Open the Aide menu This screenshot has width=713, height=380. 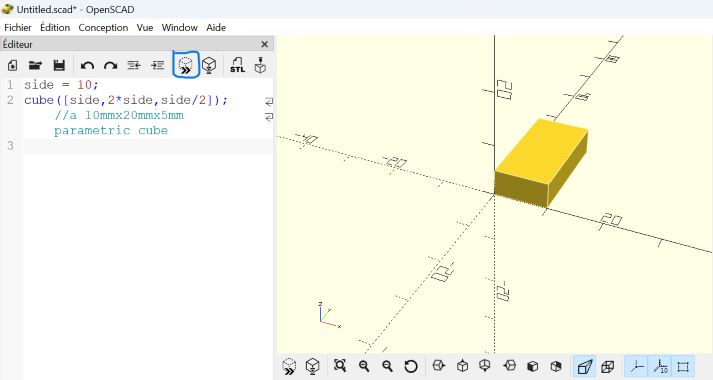tap(216, 27)
